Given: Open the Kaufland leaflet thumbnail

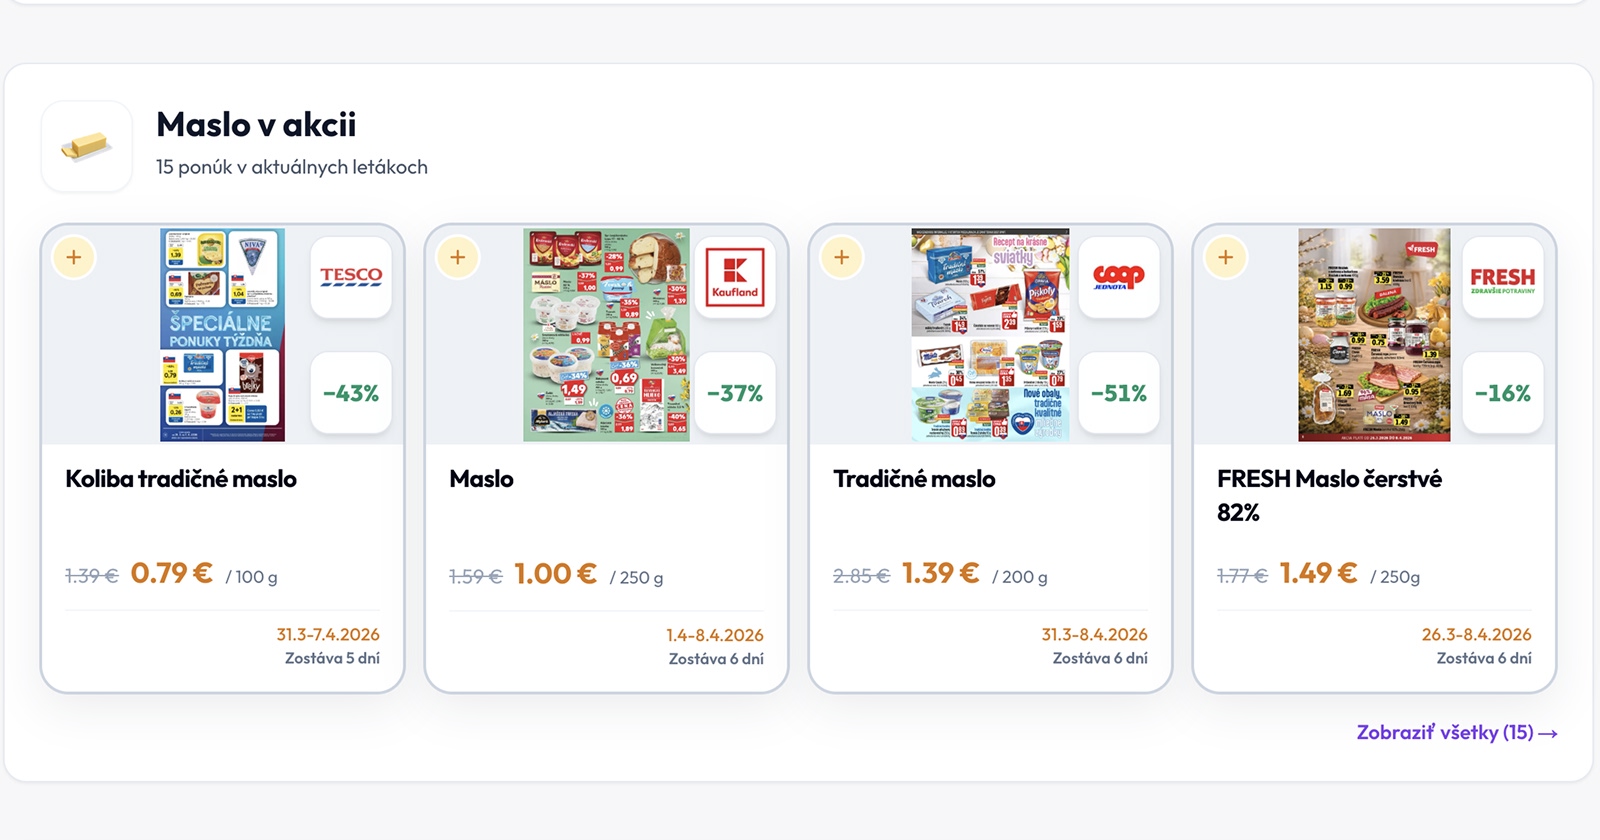Looking at the screenshot, I should [606, 335].
